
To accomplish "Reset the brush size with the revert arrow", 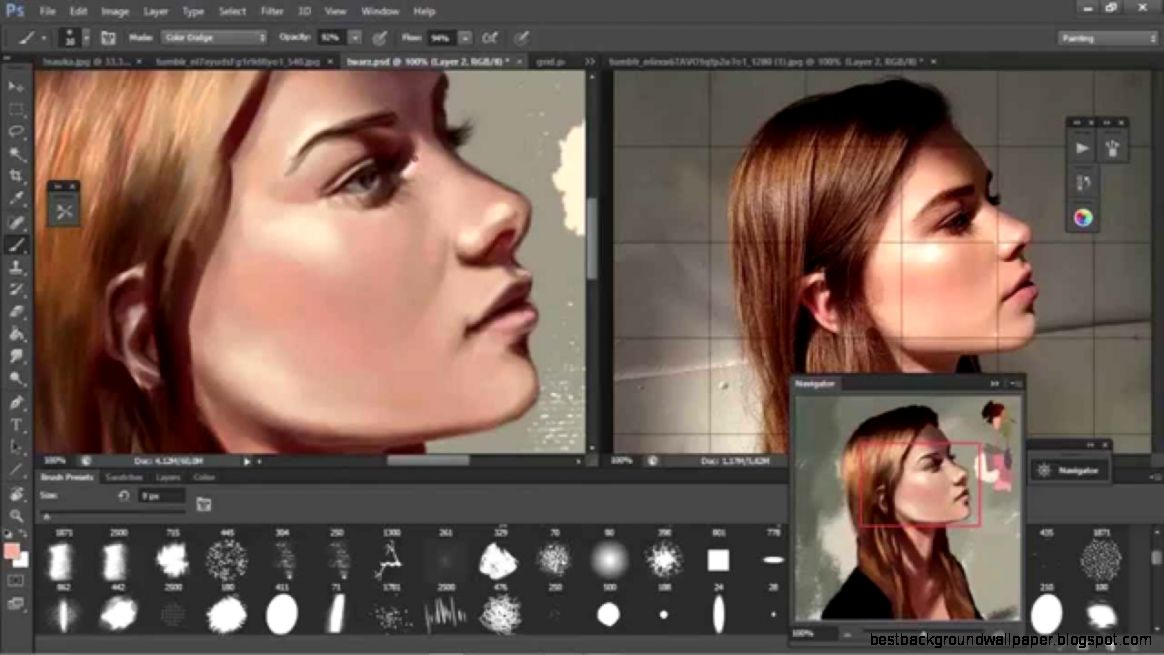I will [x=124, y=496].
